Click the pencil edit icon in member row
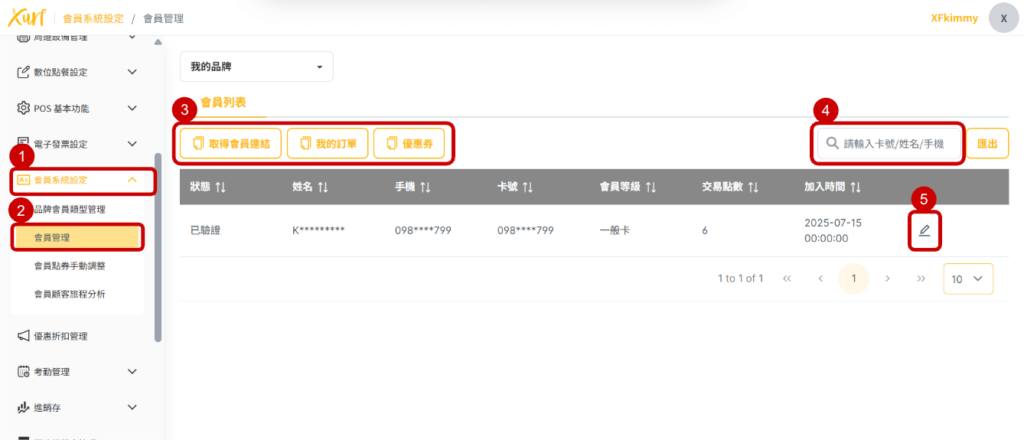This screenshot has width=1024, height=440. [924, 231]
